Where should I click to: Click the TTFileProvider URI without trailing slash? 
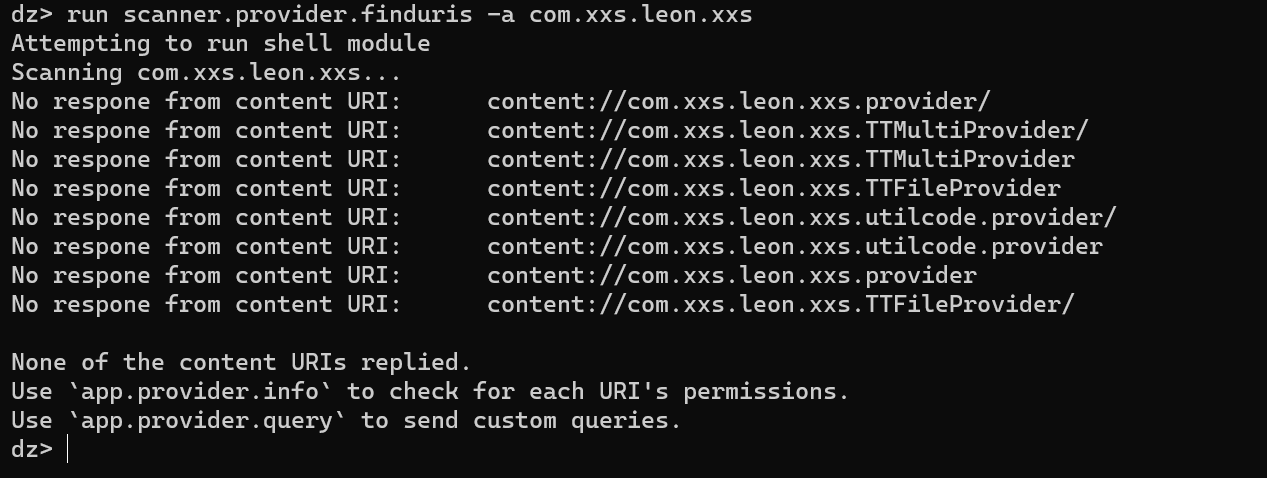coord(774,188)
